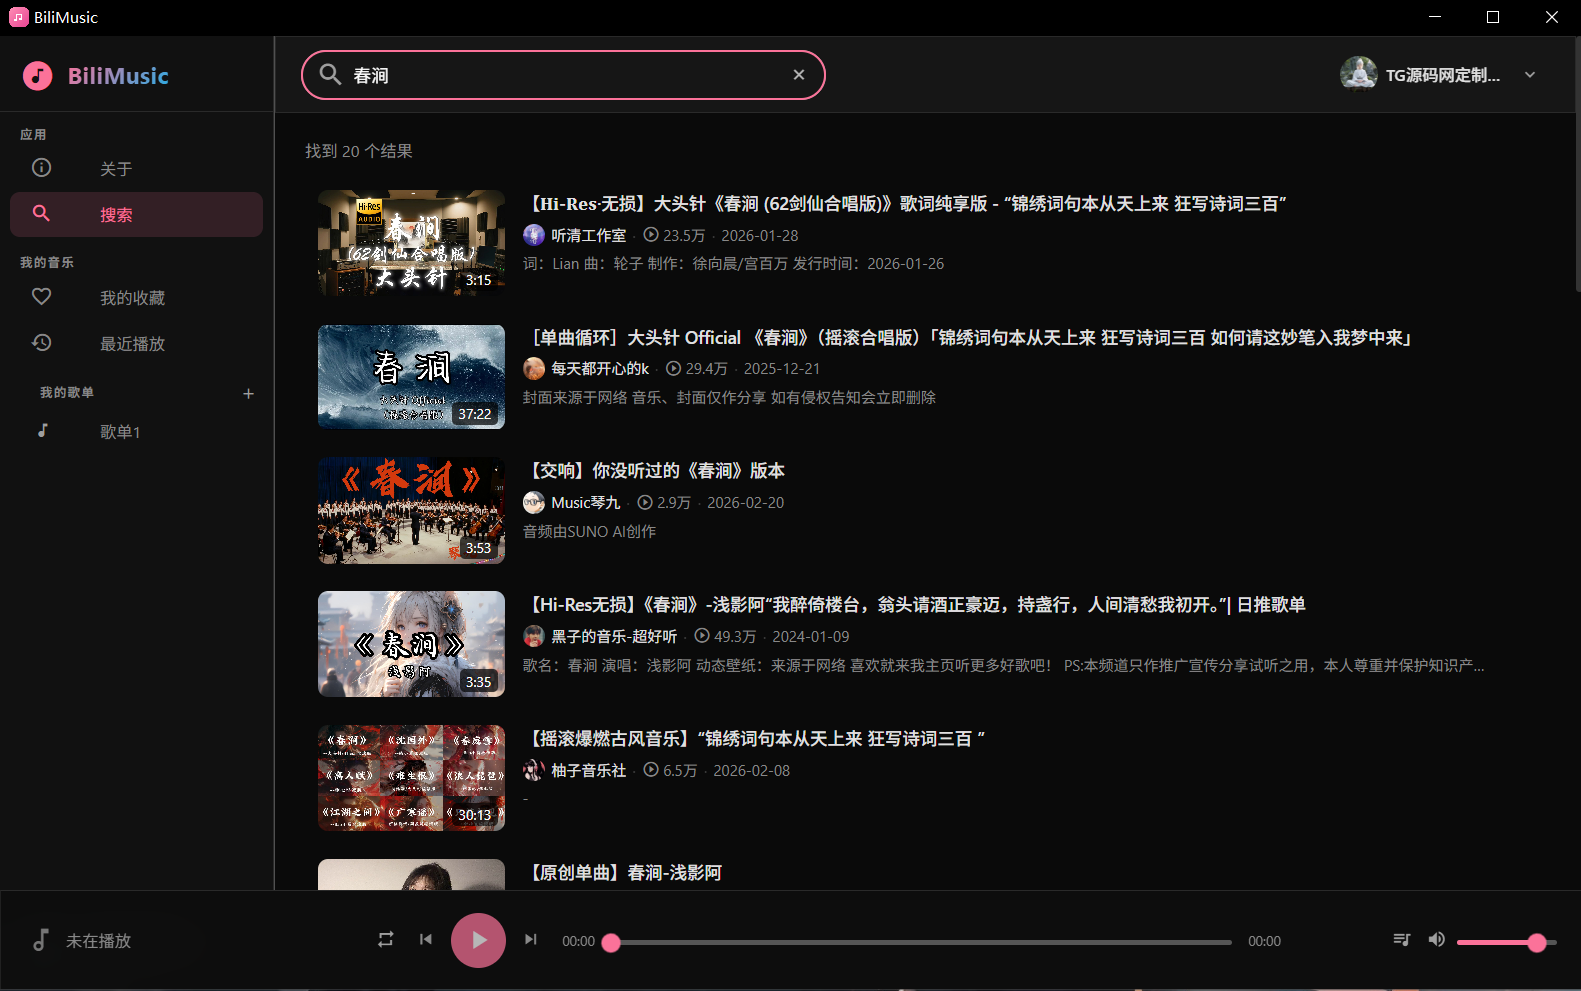The width and height of the screenshot is (1581, 991).
Task: Toggle the repeat mode icon
Action: click(x=385, y=940)
